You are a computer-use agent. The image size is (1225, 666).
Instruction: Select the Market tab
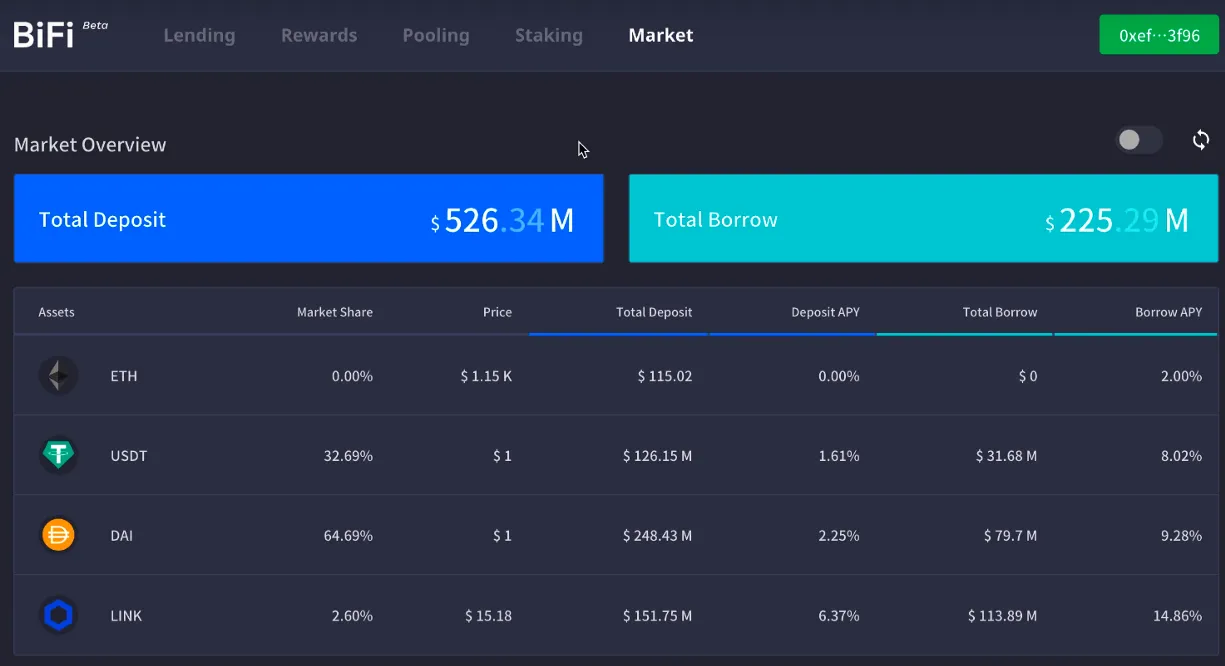click(x=661, y=35)
